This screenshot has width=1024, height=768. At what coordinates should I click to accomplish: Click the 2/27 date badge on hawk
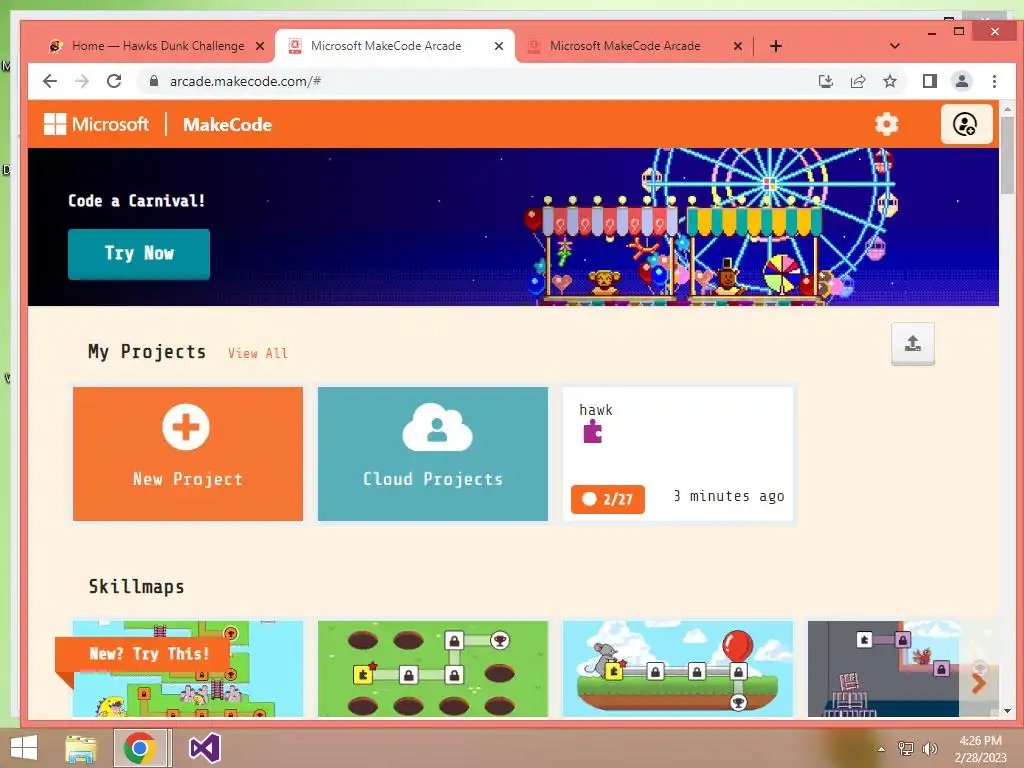click(607, 499)
